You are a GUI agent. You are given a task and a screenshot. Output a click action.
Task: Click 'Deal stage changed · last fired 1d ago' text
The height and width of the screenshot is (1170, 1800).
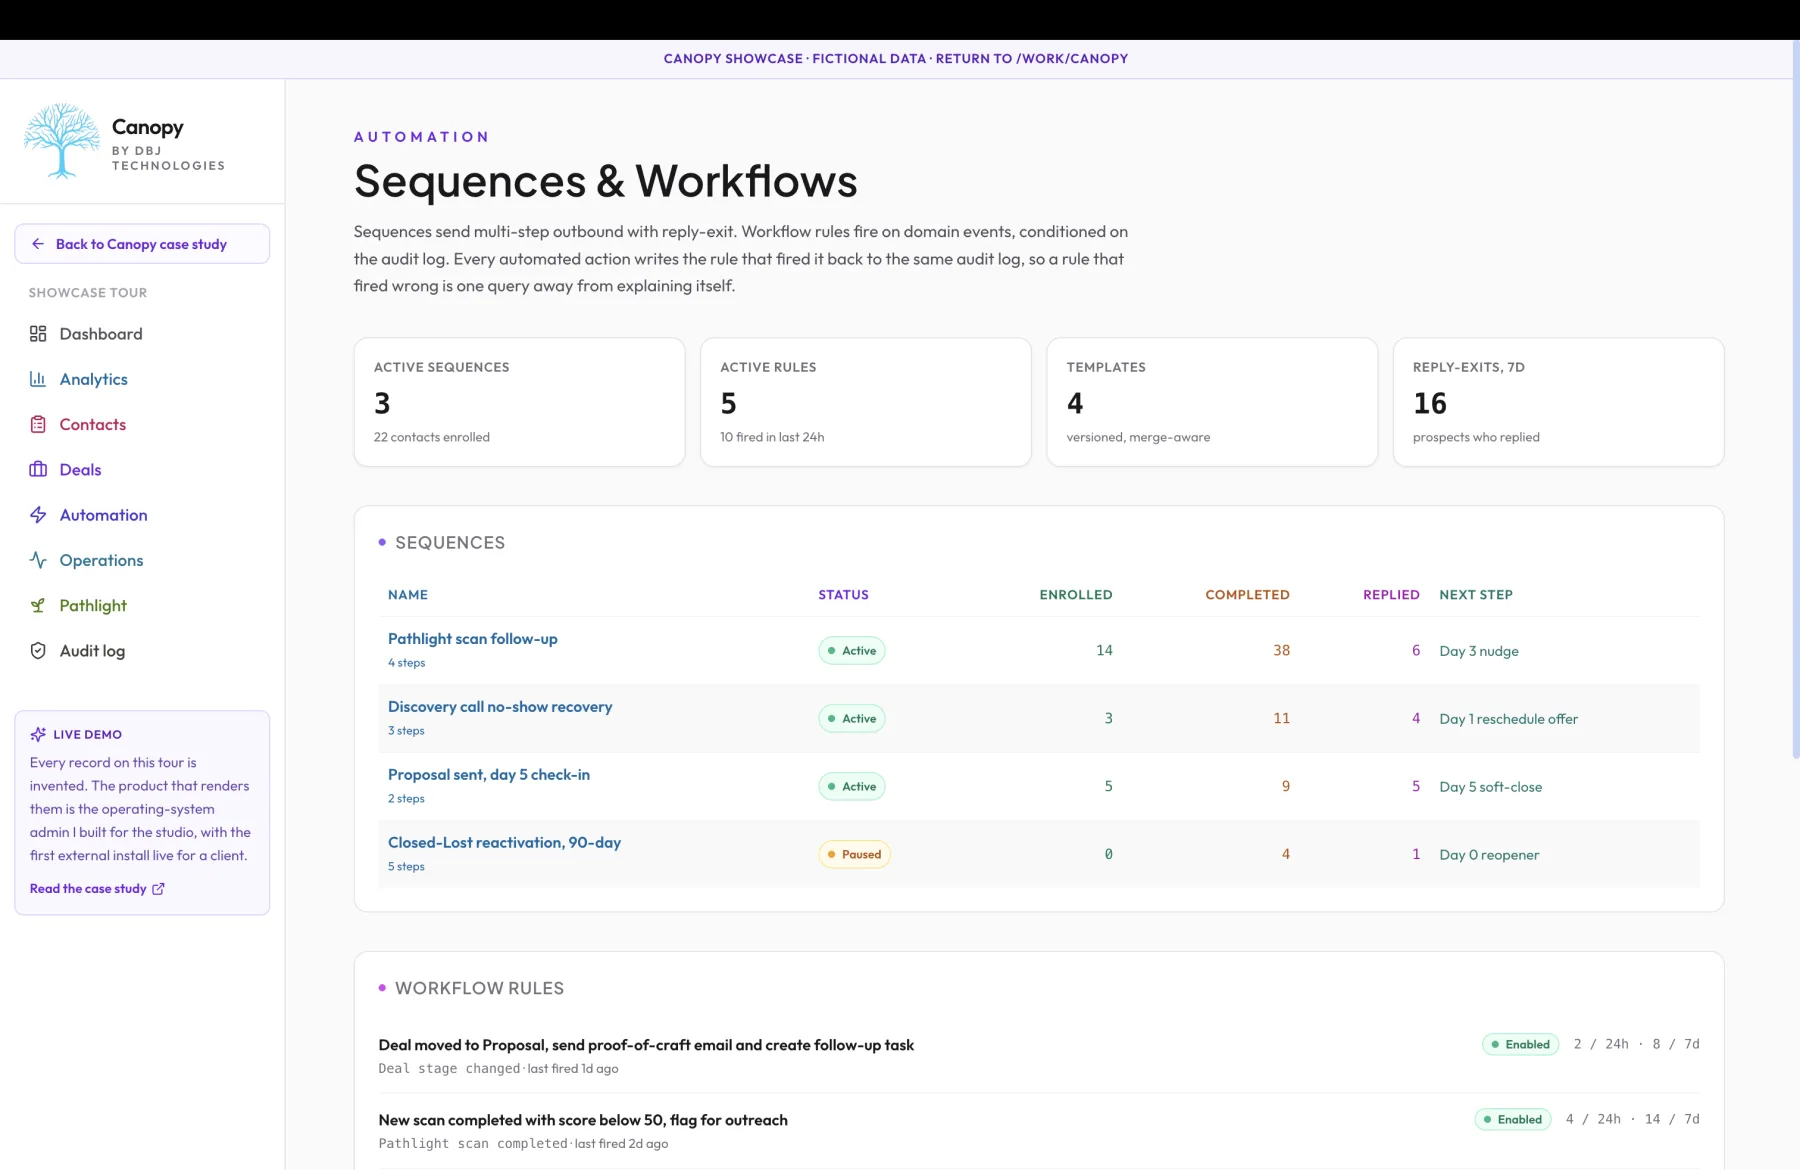coord(498,1069)
